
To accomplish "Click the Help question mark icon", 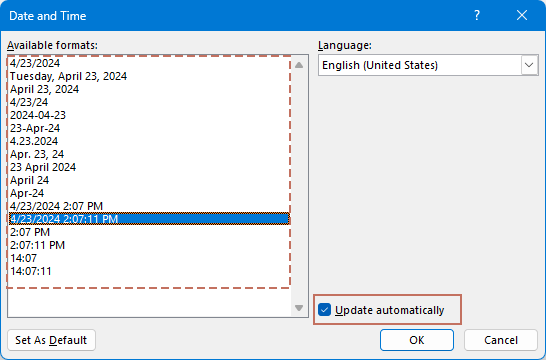I will click(477, 15).
